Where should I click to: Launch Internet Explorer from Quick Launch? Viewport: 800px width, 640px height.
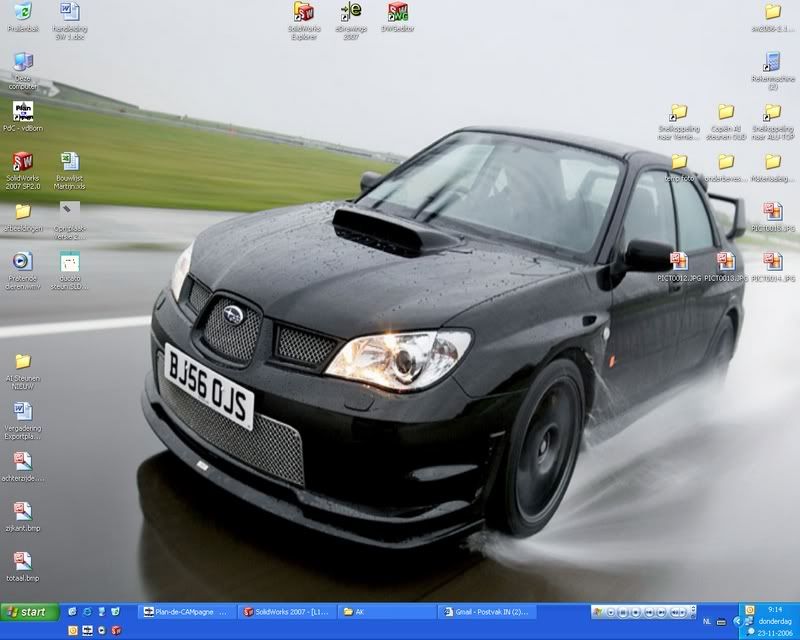(87, 611)
